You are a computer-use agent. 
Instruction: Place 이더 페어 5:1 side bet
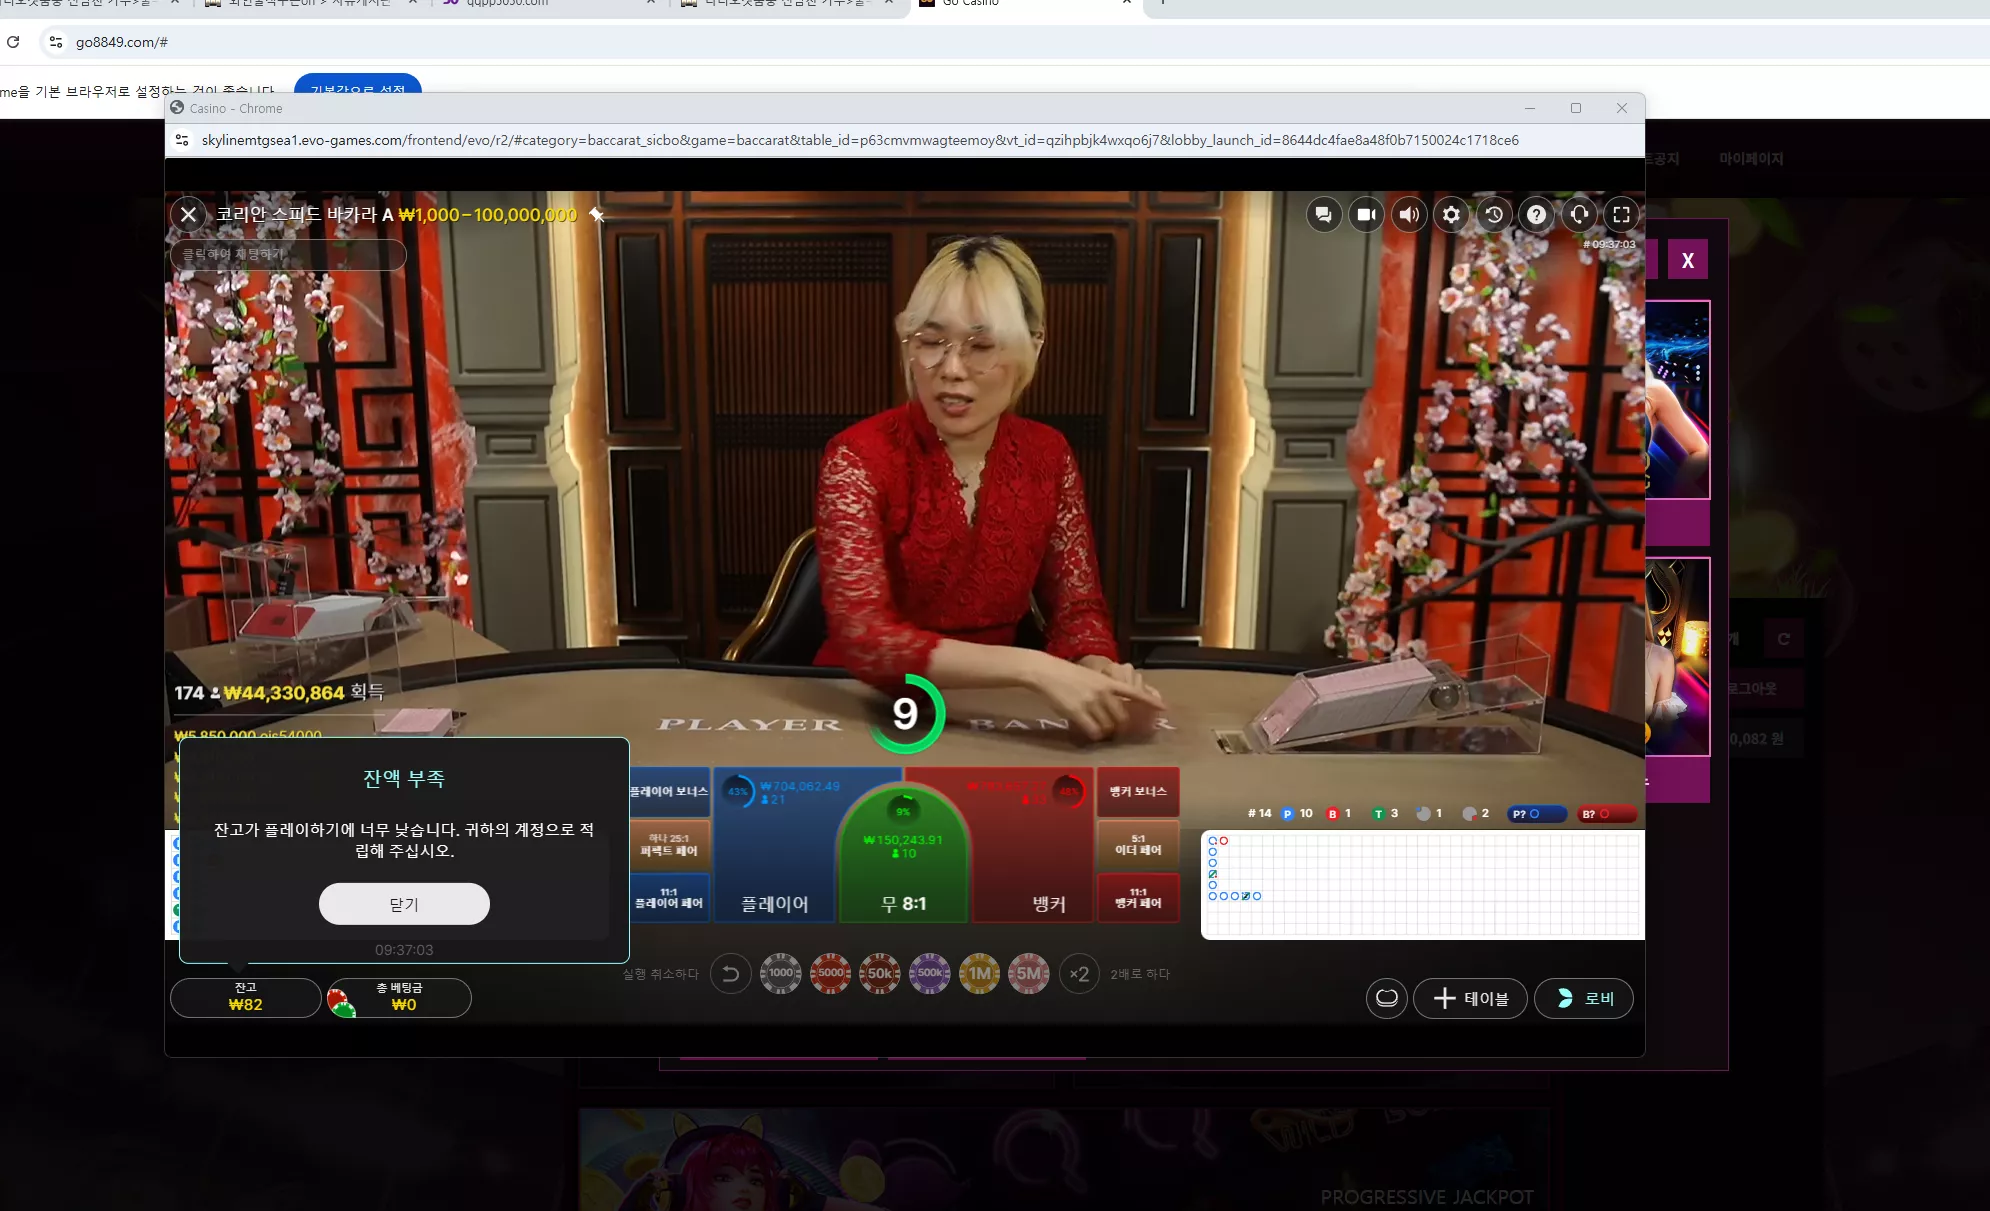click(1138, 845)
